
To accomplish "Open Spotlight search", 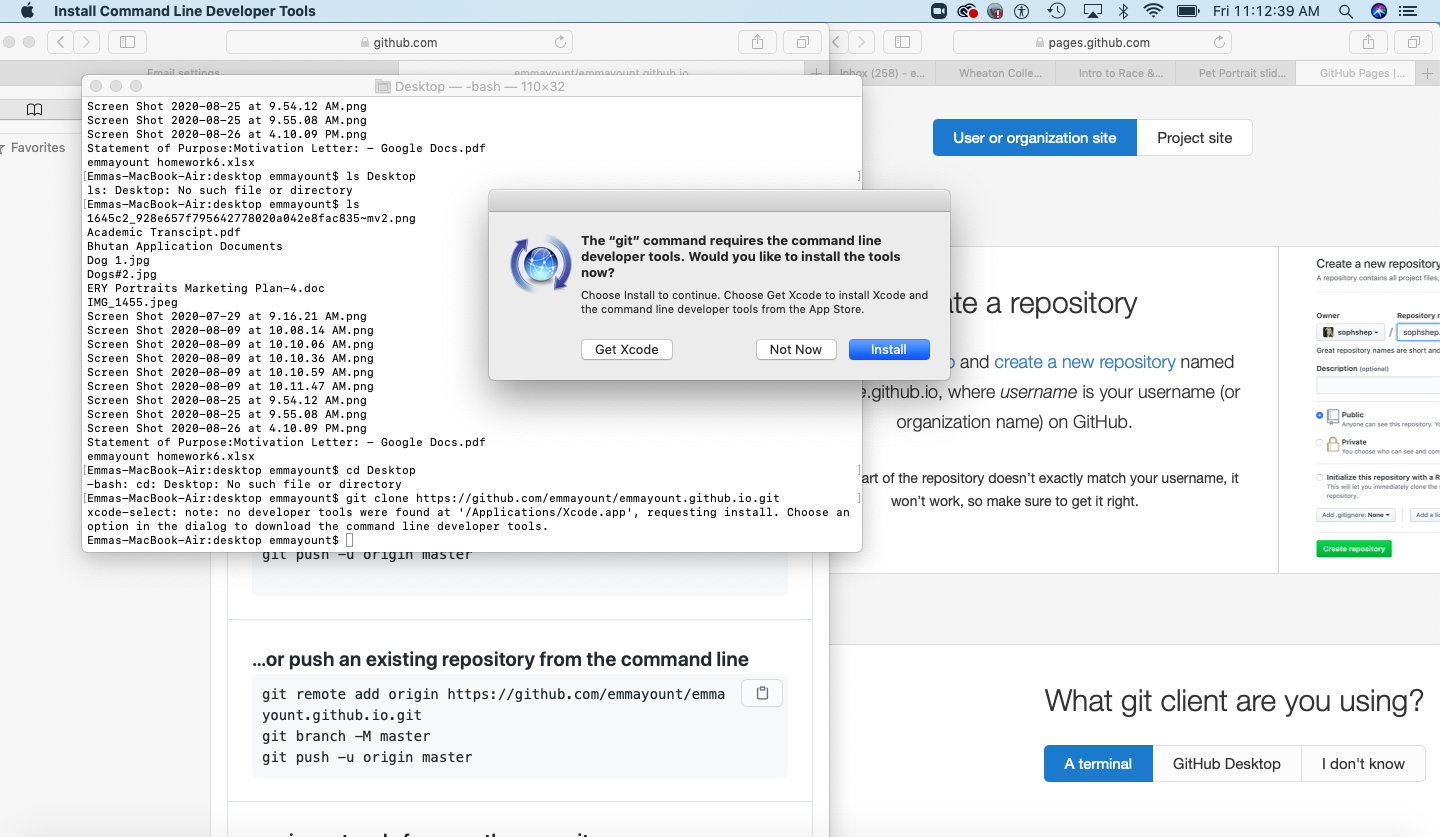I will tap(1346, 11).
